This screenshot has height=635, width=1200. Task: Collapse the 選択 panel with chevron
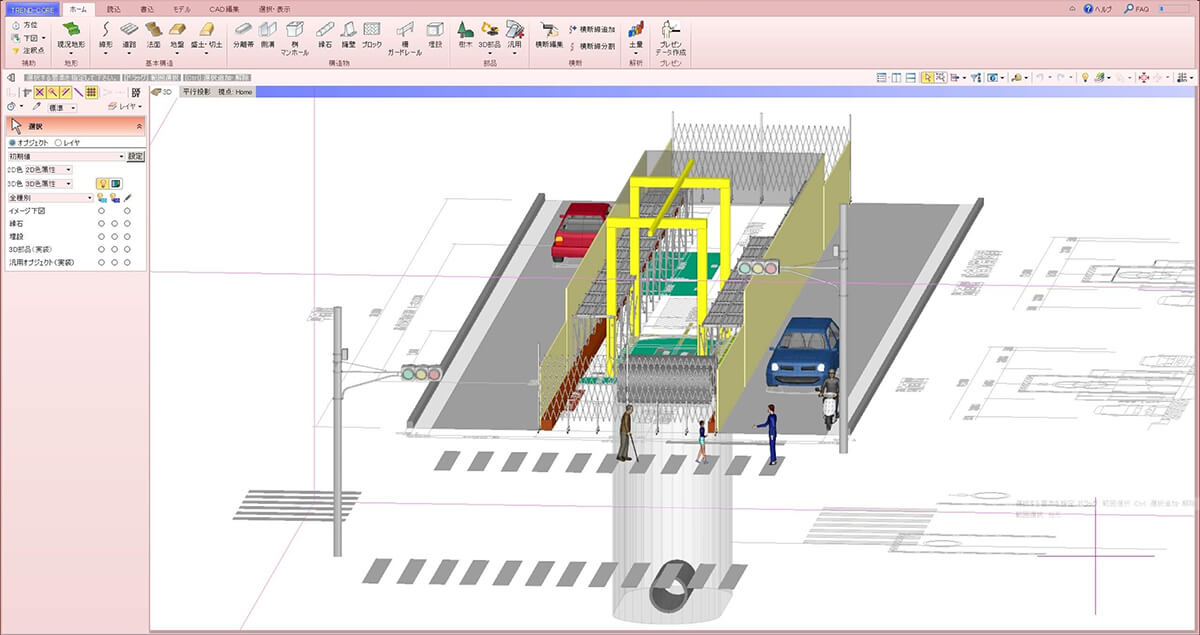tap(138, 127)
